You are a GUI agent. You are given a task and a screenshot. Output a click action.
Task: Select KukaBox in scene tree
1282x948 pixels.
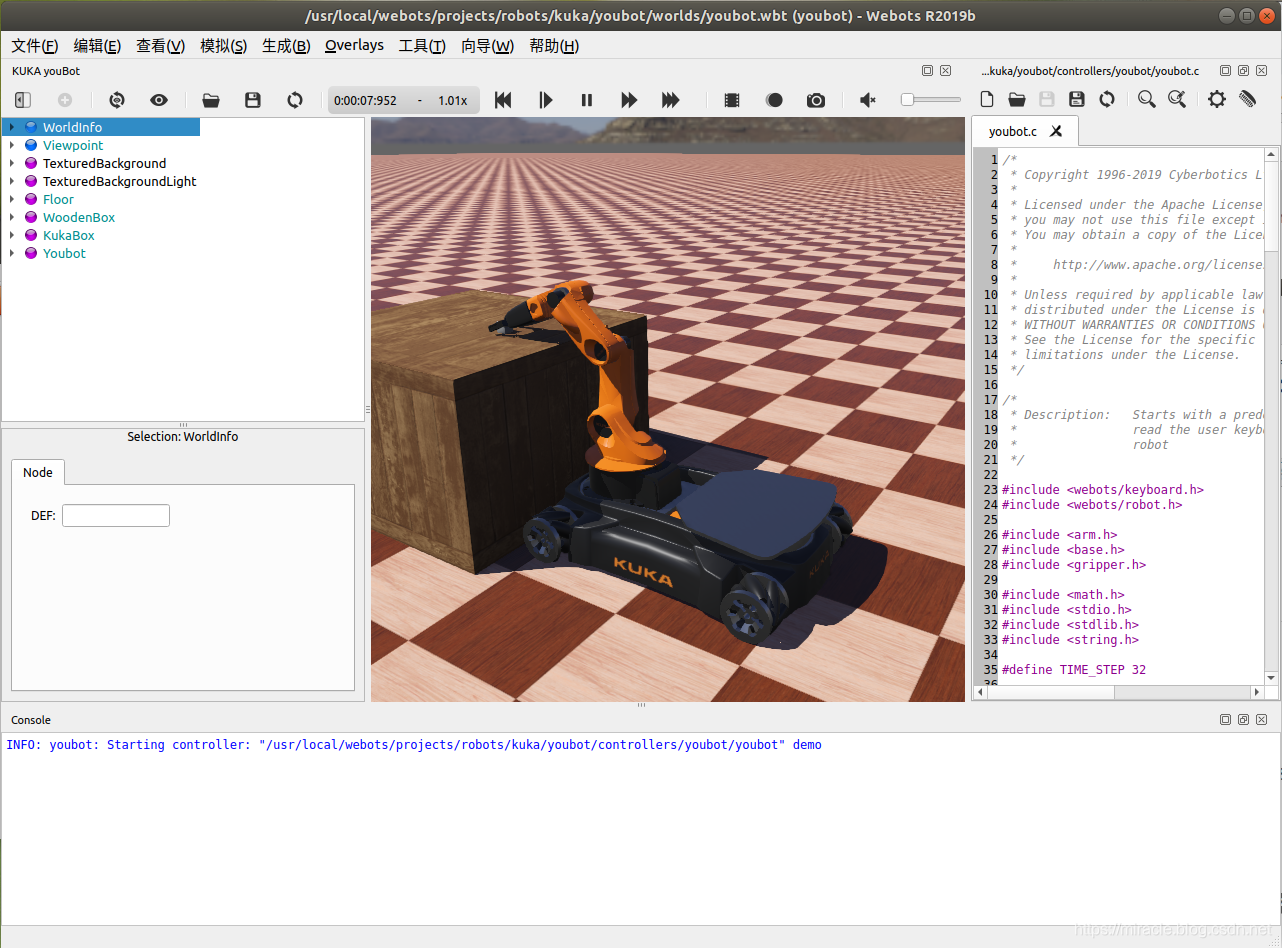69,235
